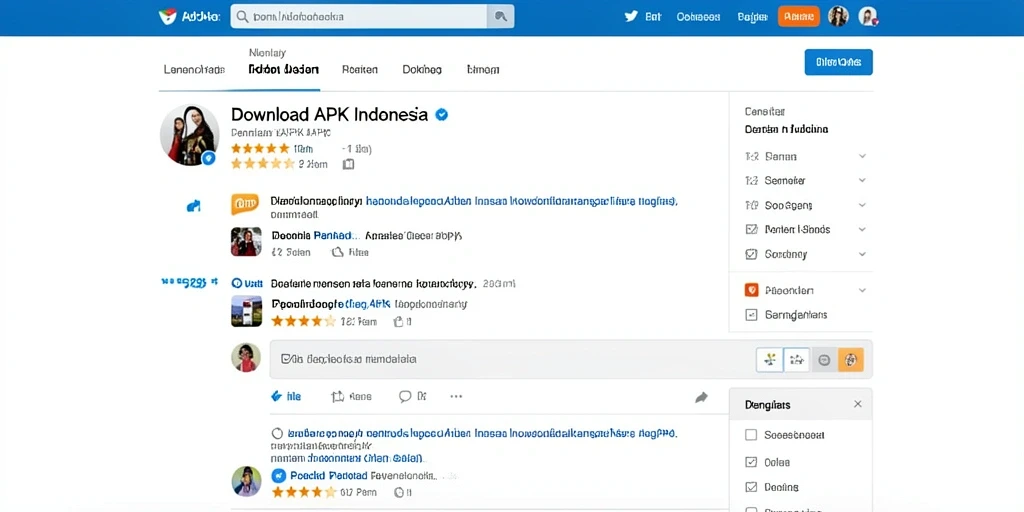
Task: Click the book icon beside the second star row
Action: point(349,164)
